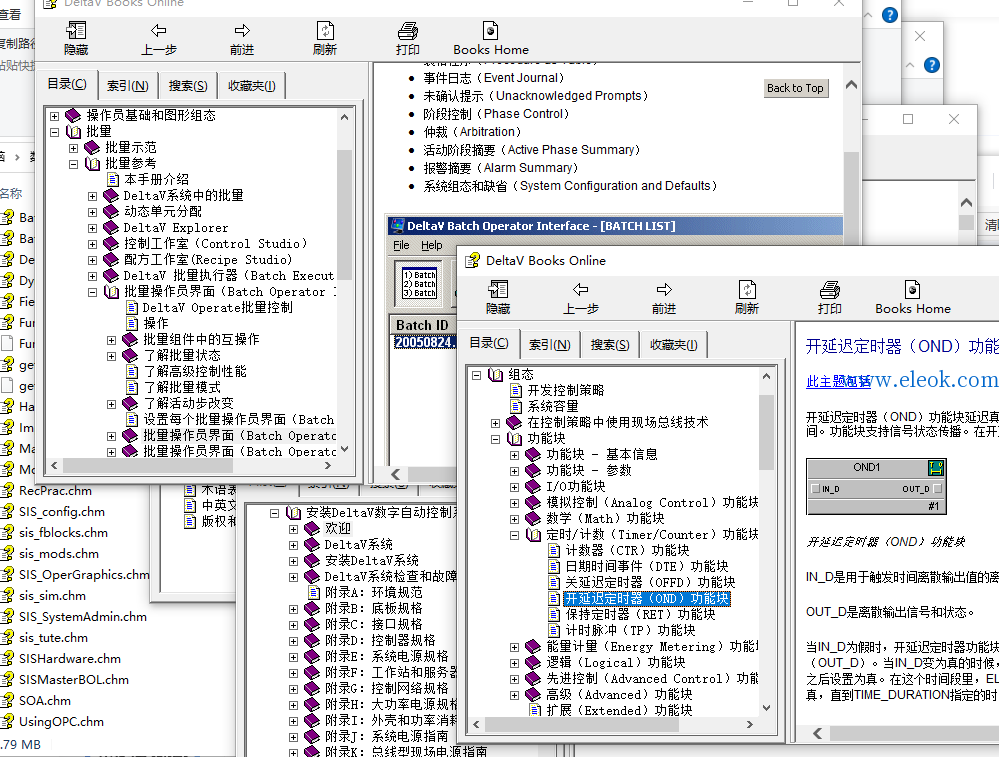999x757 pixels.
Task: Select 开延迟定时器（OND）功能块 tree item
Action: (x=647, y=598)
